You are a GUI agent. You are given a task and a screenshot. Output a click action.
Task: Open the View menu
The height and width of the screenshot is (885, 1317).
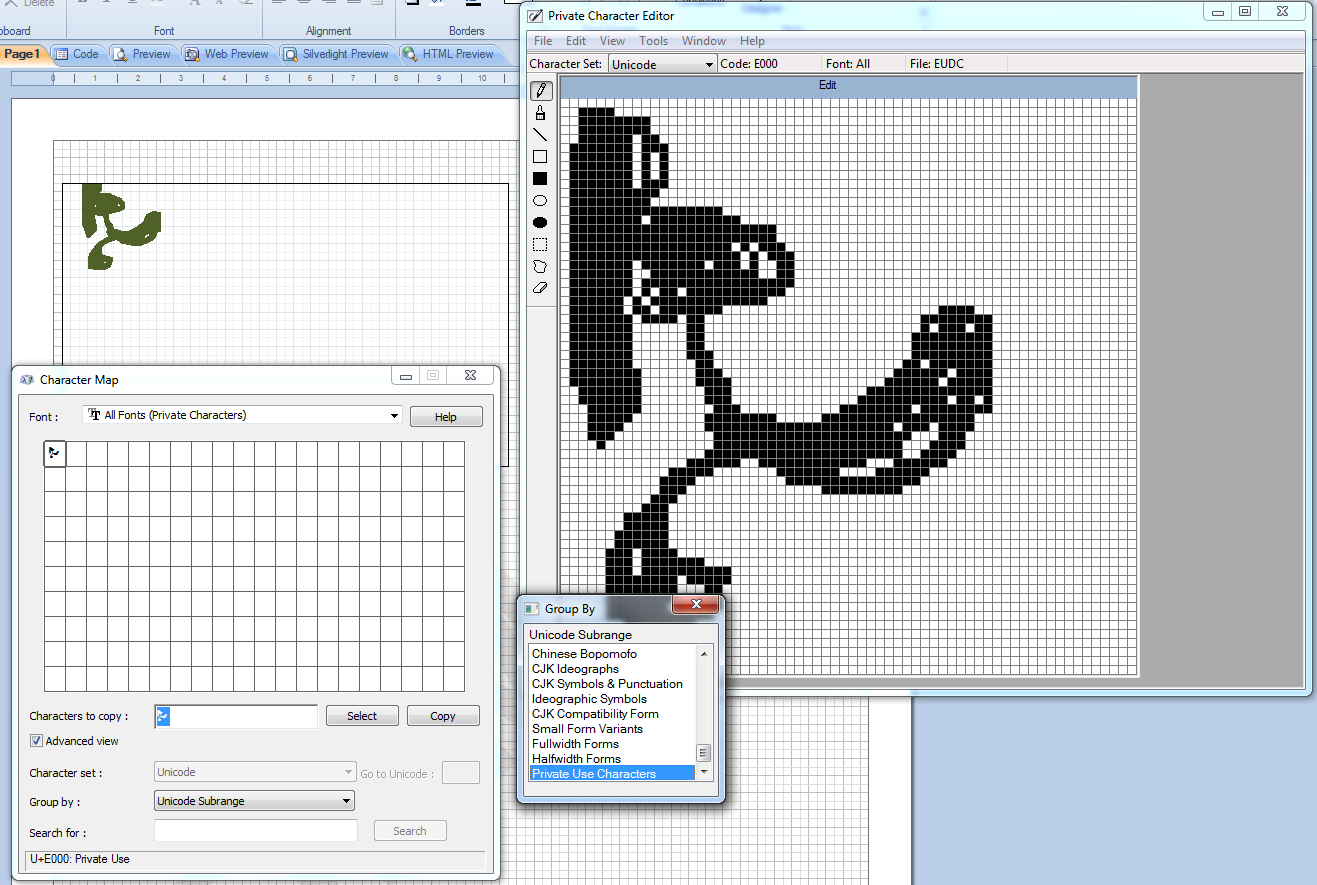[613, 41]
